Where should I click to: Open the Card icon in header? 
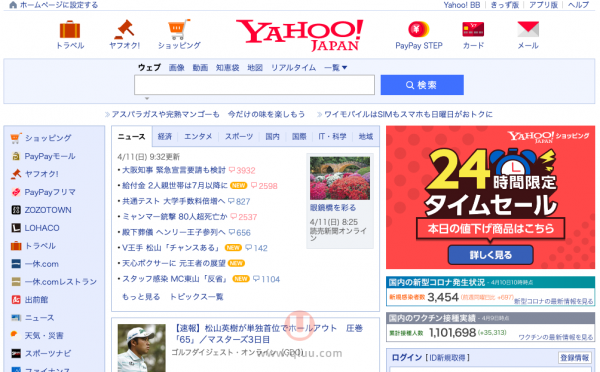click(473, 29)
